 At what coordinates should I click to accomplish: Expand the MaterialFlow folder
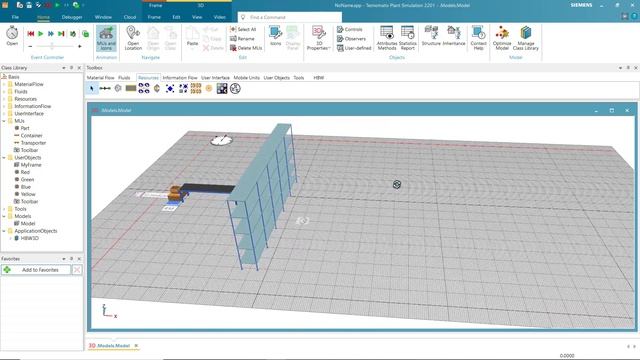[4, 84]
